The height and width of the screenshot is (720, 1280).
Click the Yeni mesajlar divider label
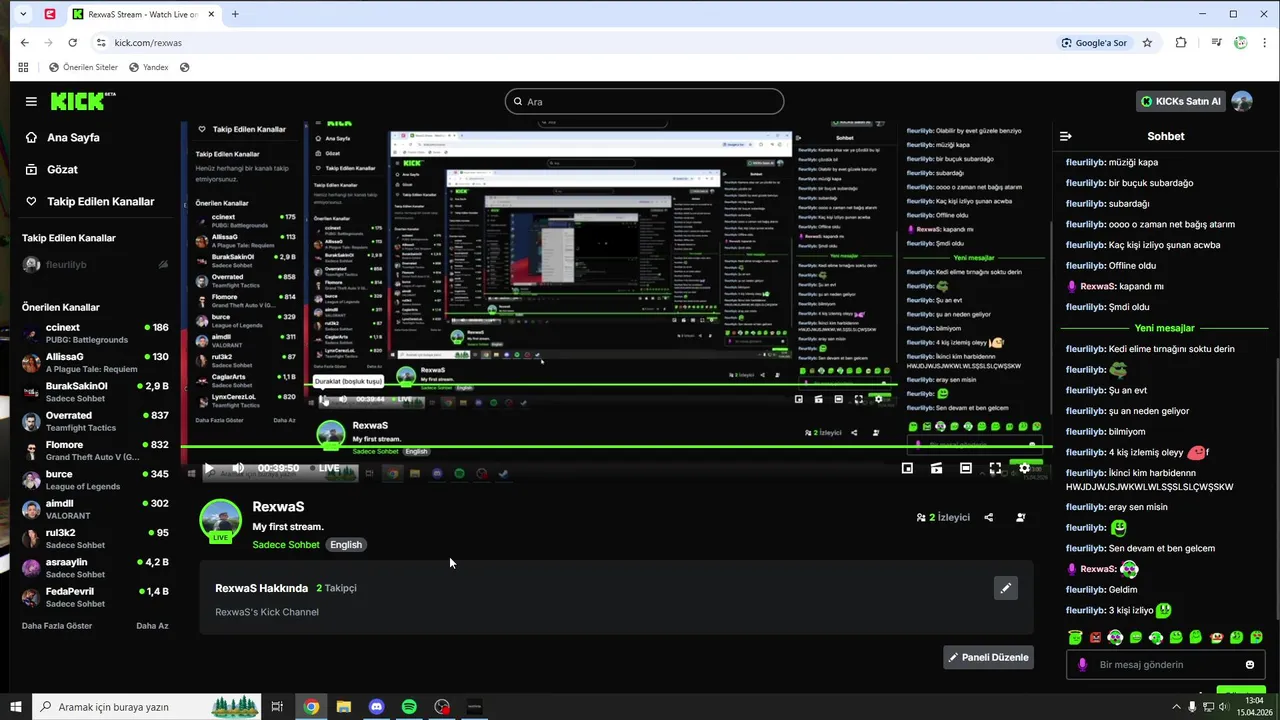[1164, 328]
